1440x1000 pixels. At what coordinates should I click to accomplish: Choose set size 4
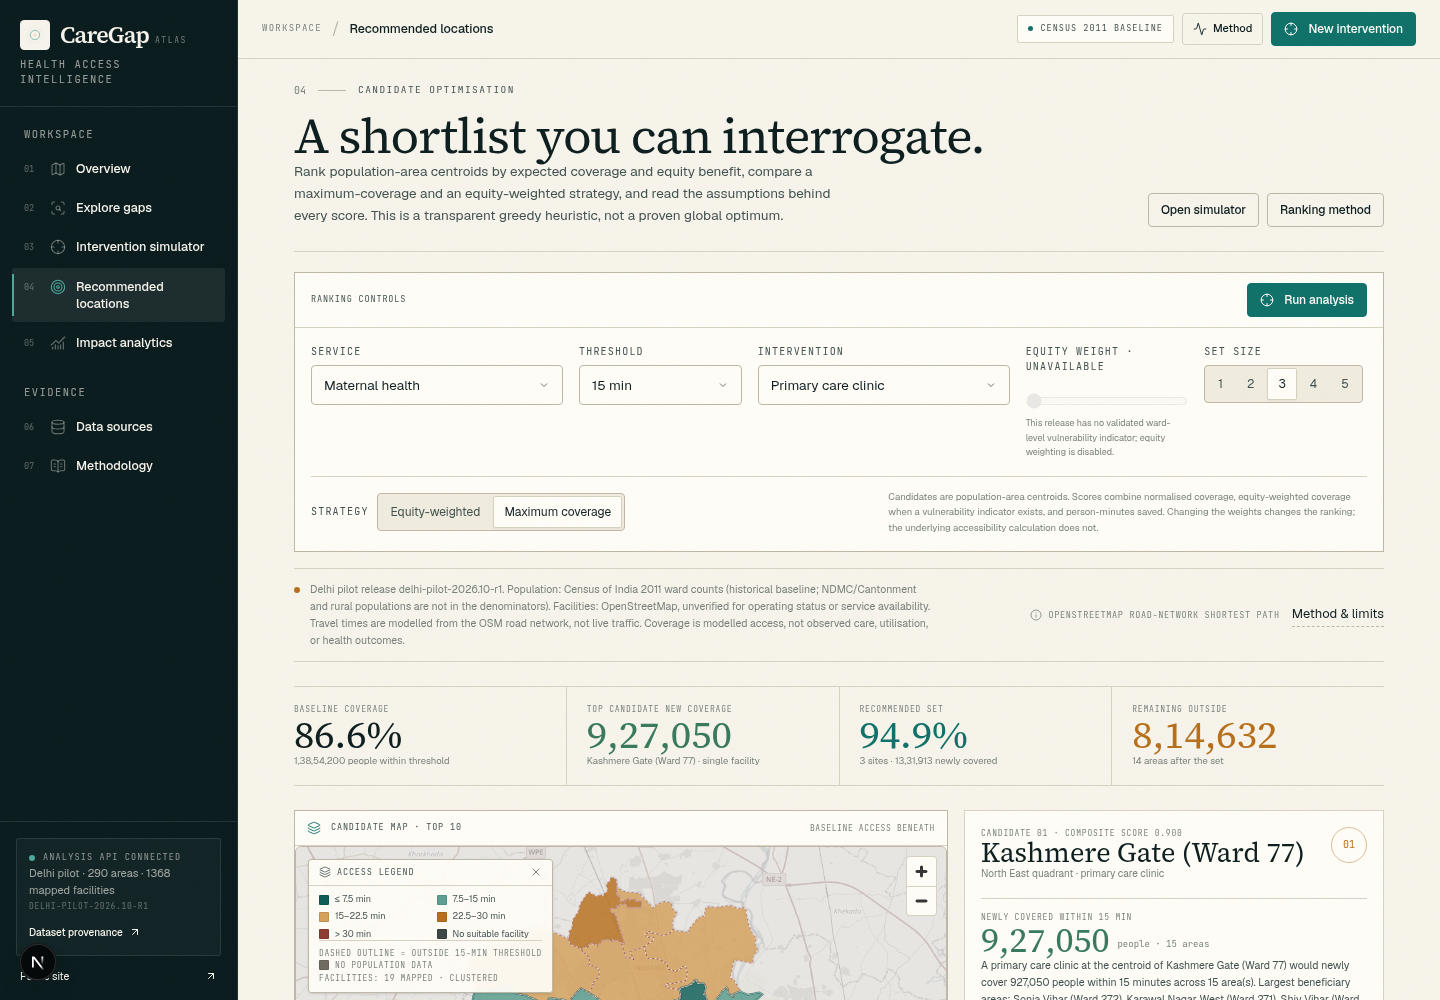(x=1313, y=384)
